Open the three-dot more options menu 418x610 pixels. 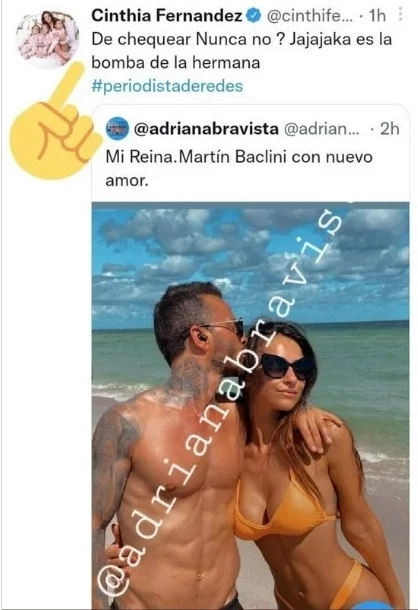click(401, 15)
